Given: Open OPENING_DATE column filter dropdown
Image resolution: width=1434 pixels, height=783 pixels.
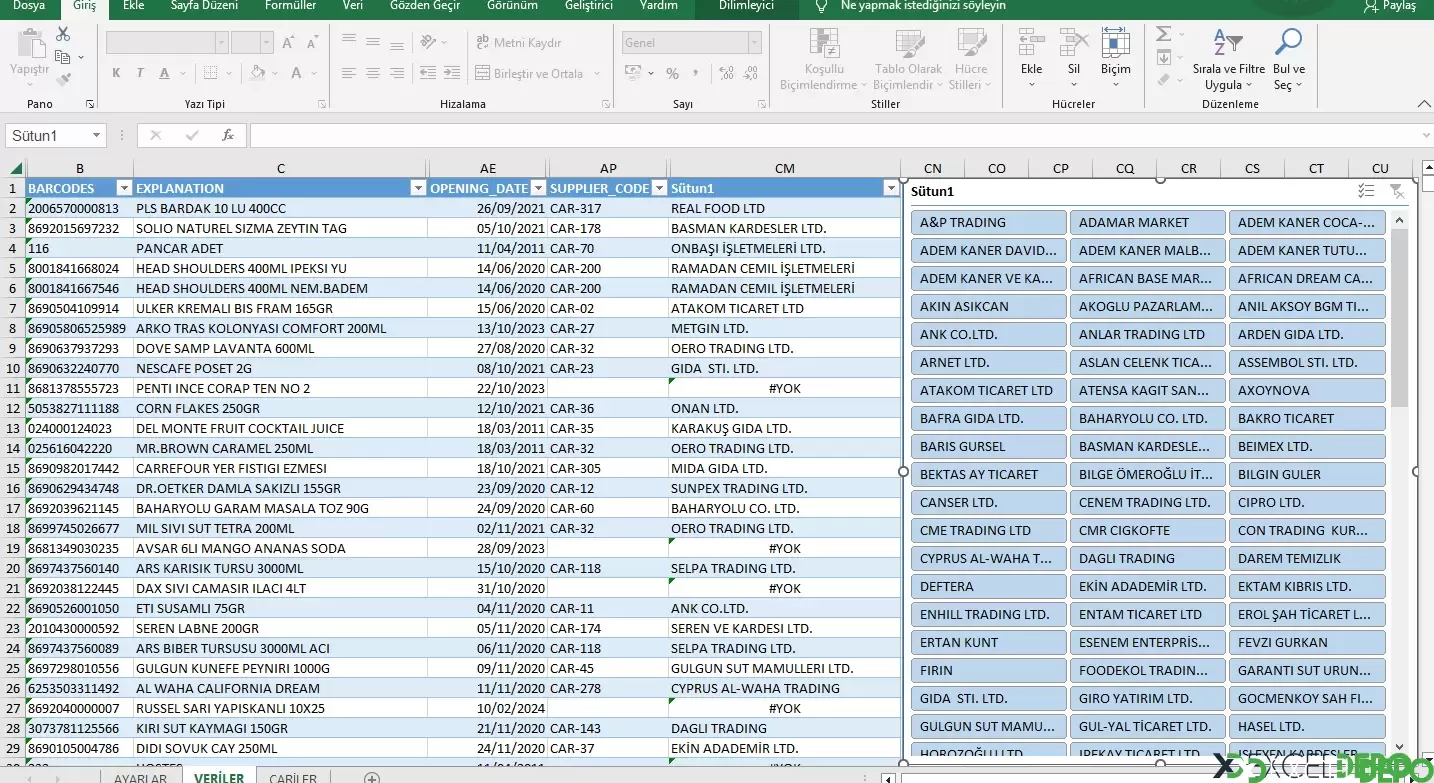Looking at the screenshot, I should click(x=538, y=188).
